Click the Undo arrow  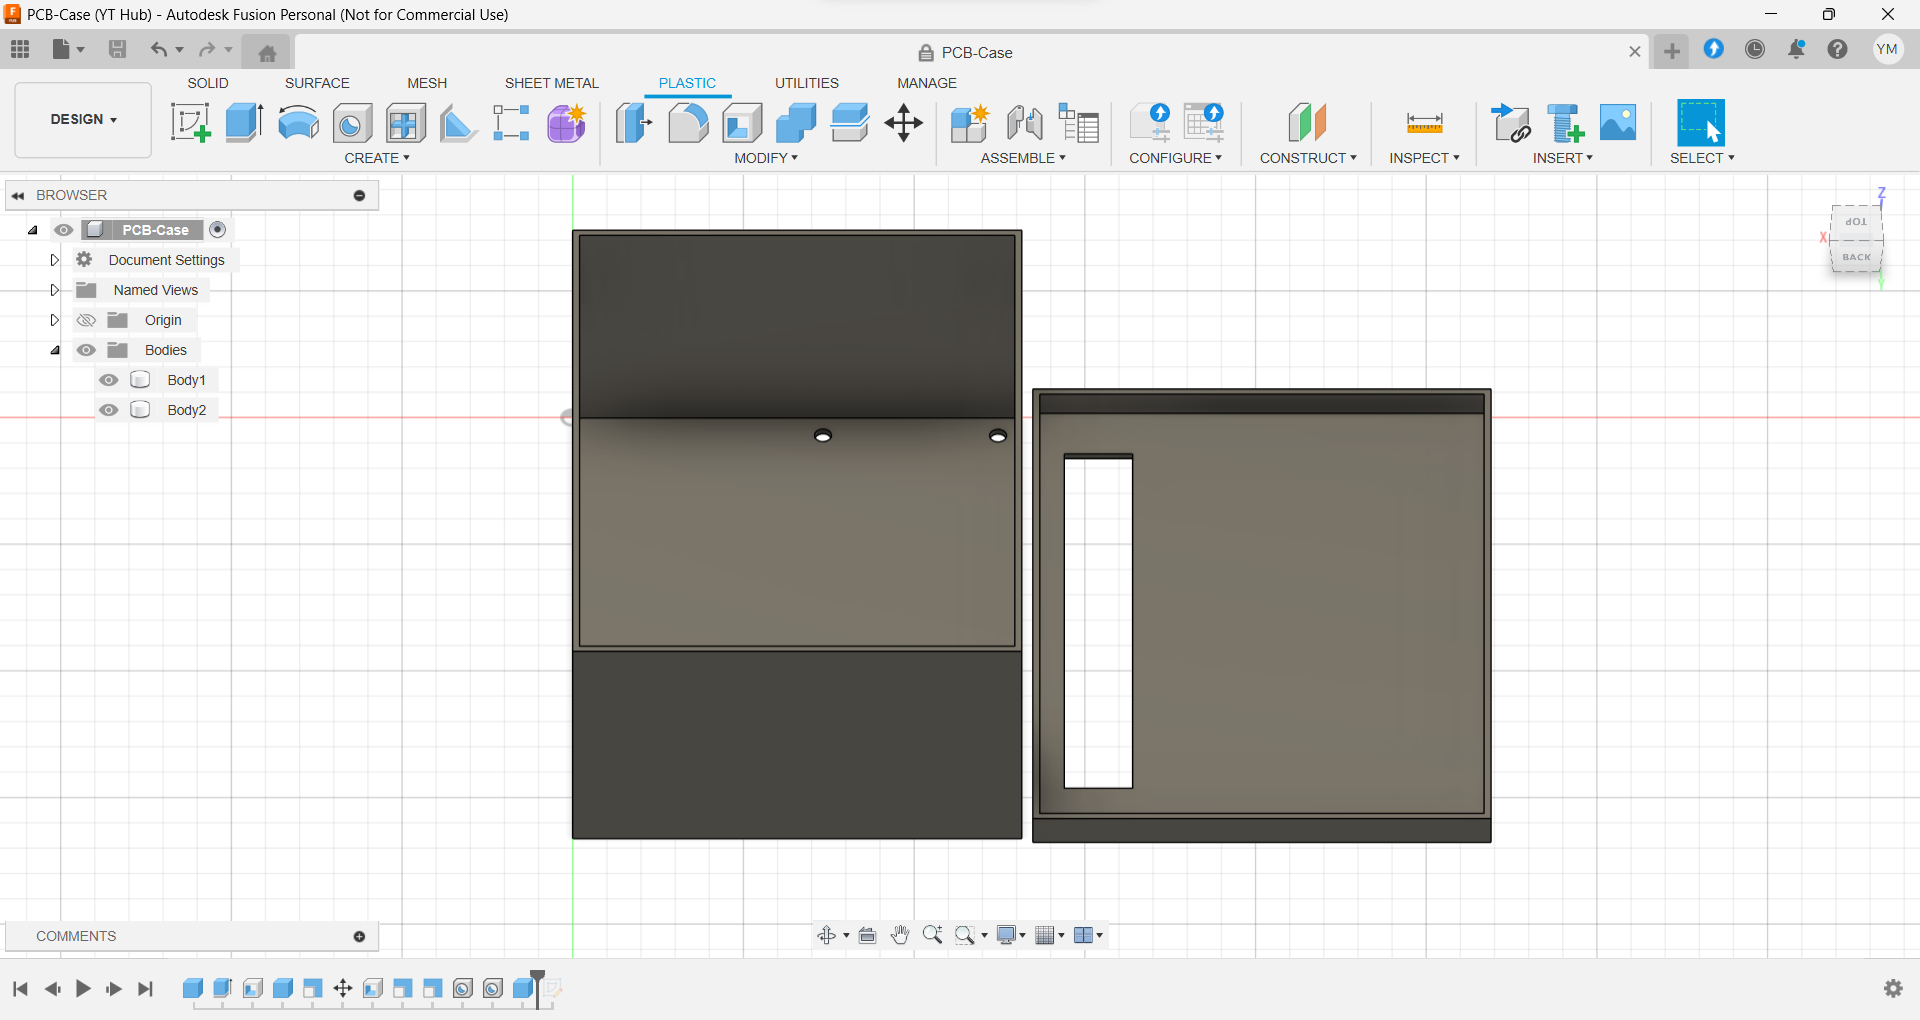click(158, 49)
